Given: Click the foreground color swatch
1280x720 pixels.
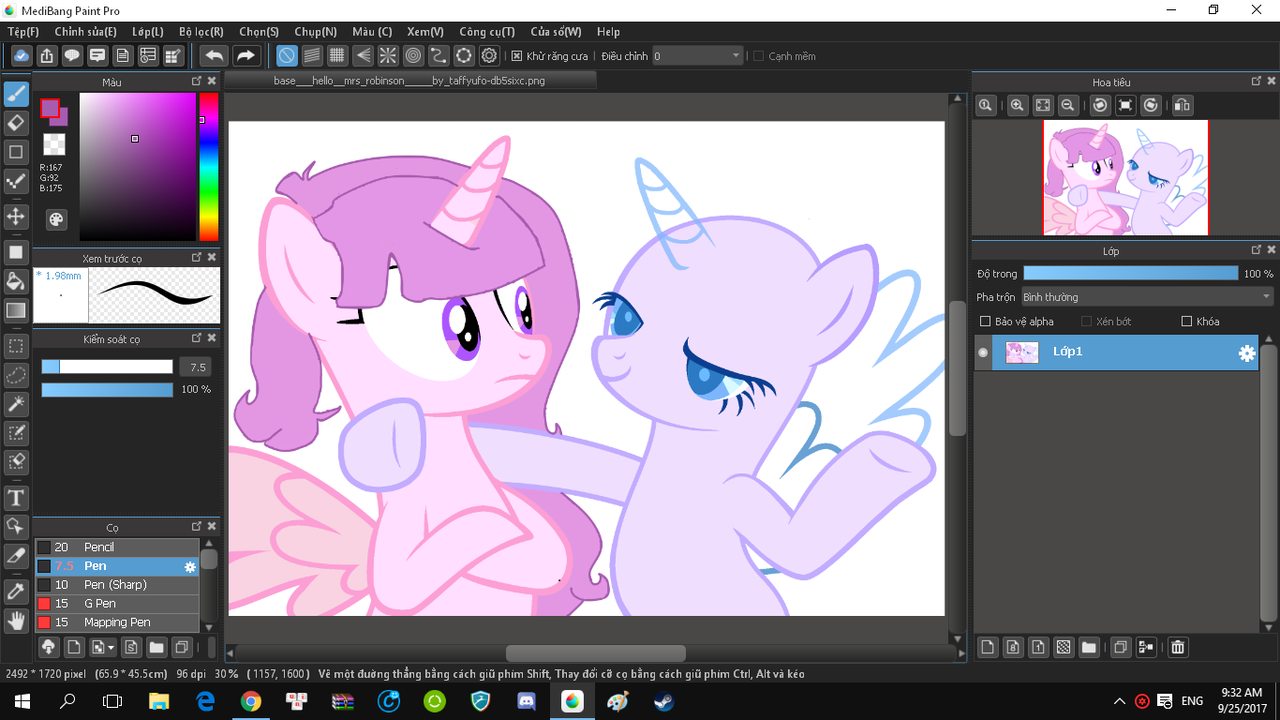Looking at the screenshot, I should pyautogui.click(x=49, y=107).
